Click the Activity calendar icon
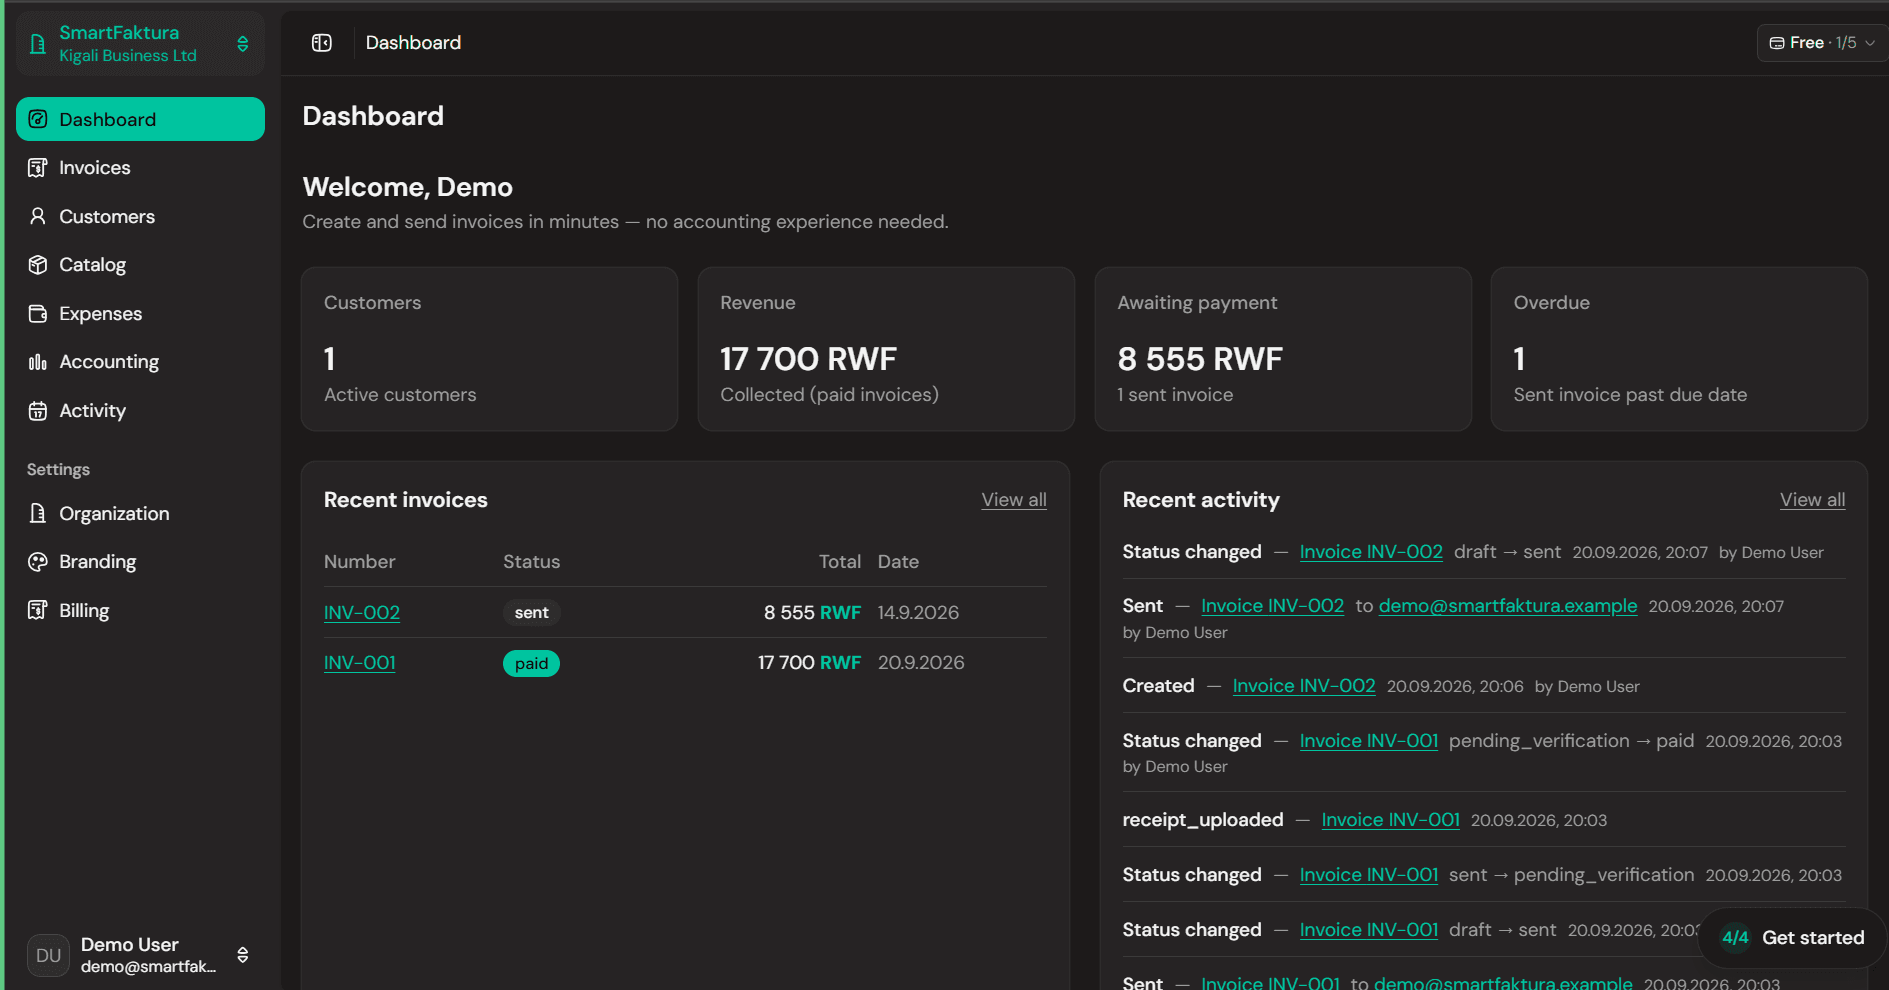This screenshot has height=990, width=1889. pos(38,411)
